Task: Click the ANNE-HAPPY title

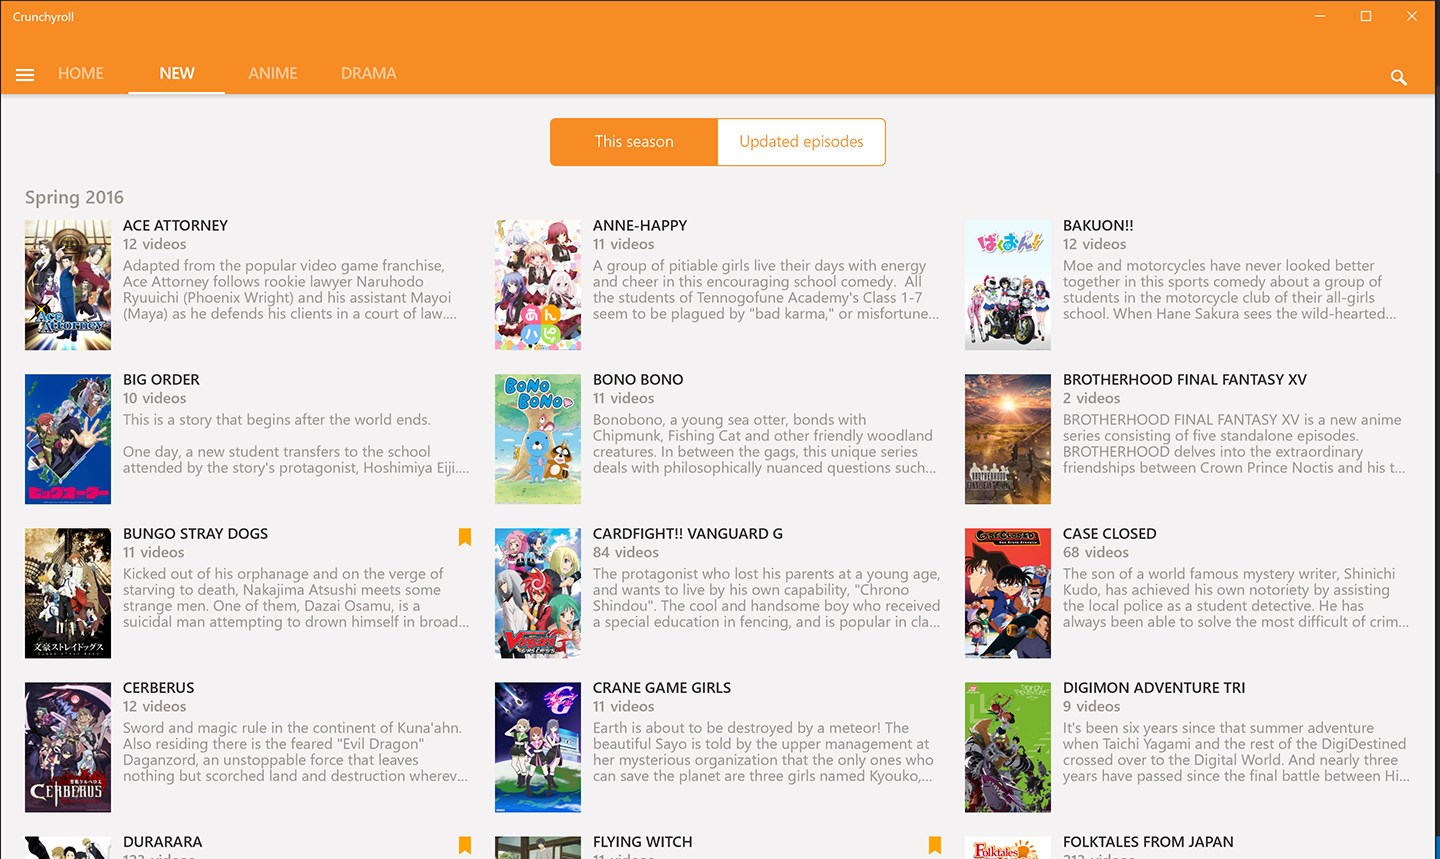Action: 640,226
